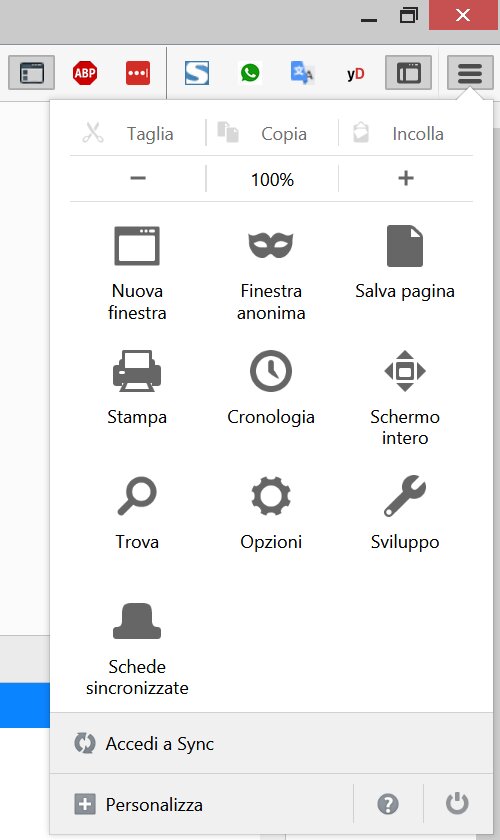
Task: Toggle Schermo intero full screen
Action: coord(405,398)
